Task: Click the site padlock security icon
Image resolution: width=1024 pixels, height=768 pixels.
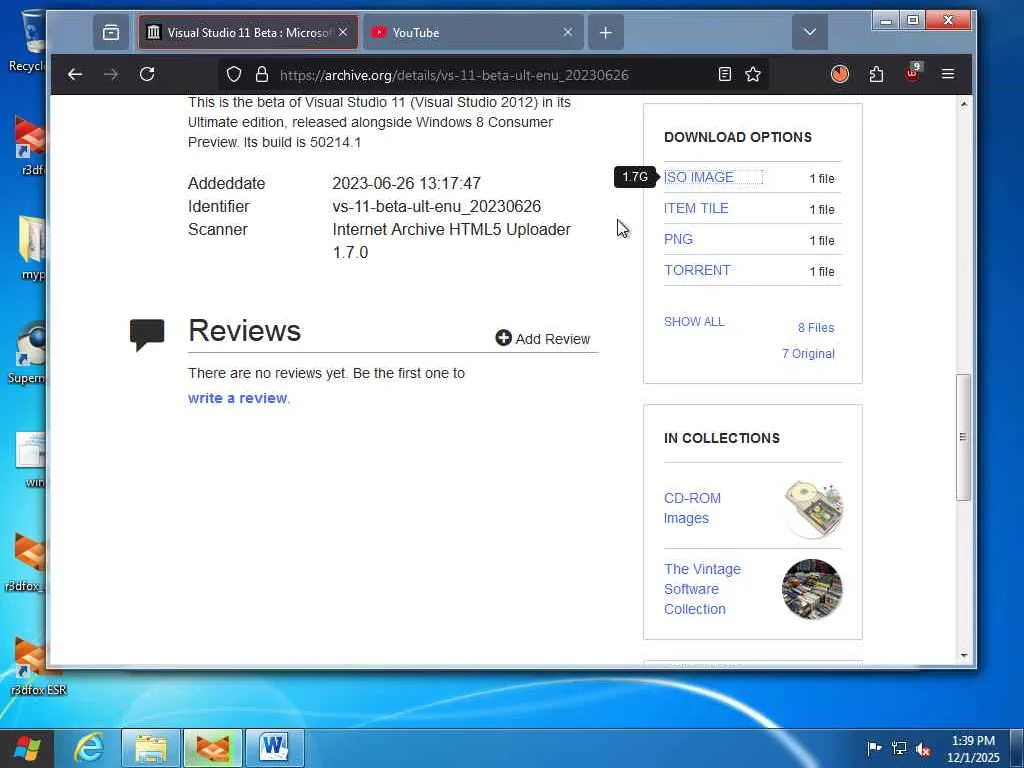Action: click(262, 74)
